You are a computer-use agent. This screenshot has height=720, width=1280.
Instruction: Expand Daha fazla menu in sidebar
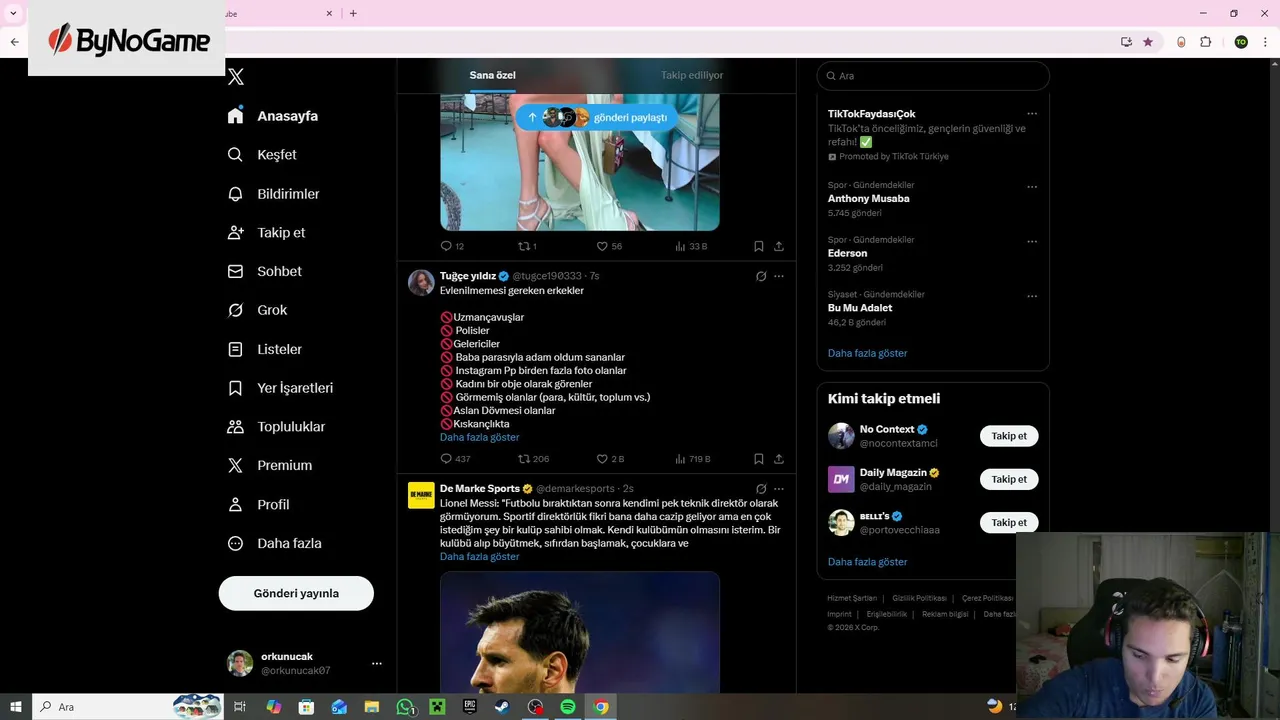pyautogui.click(x=274, y=544)
